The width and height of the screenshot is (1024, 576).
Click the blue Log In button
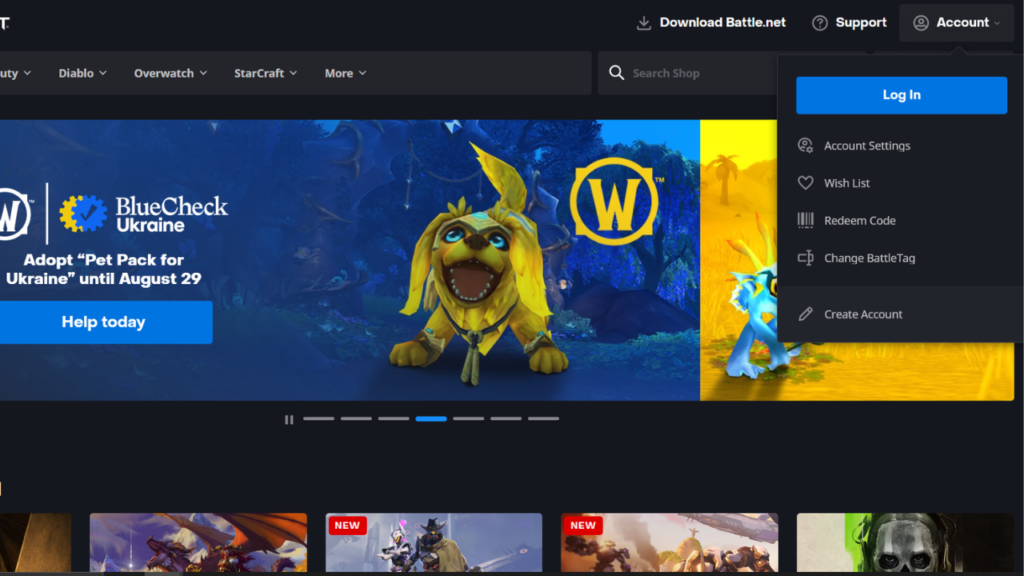click(901, 95)
